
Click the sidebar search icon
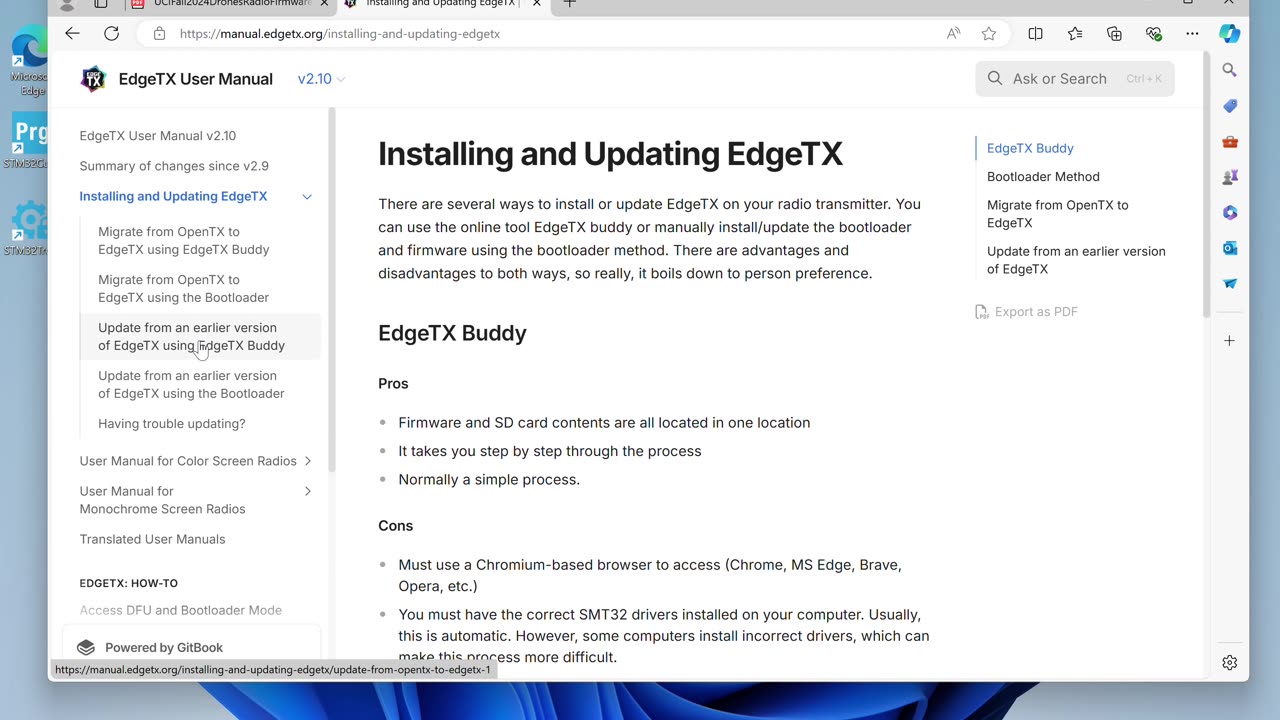pos(1230,70)
